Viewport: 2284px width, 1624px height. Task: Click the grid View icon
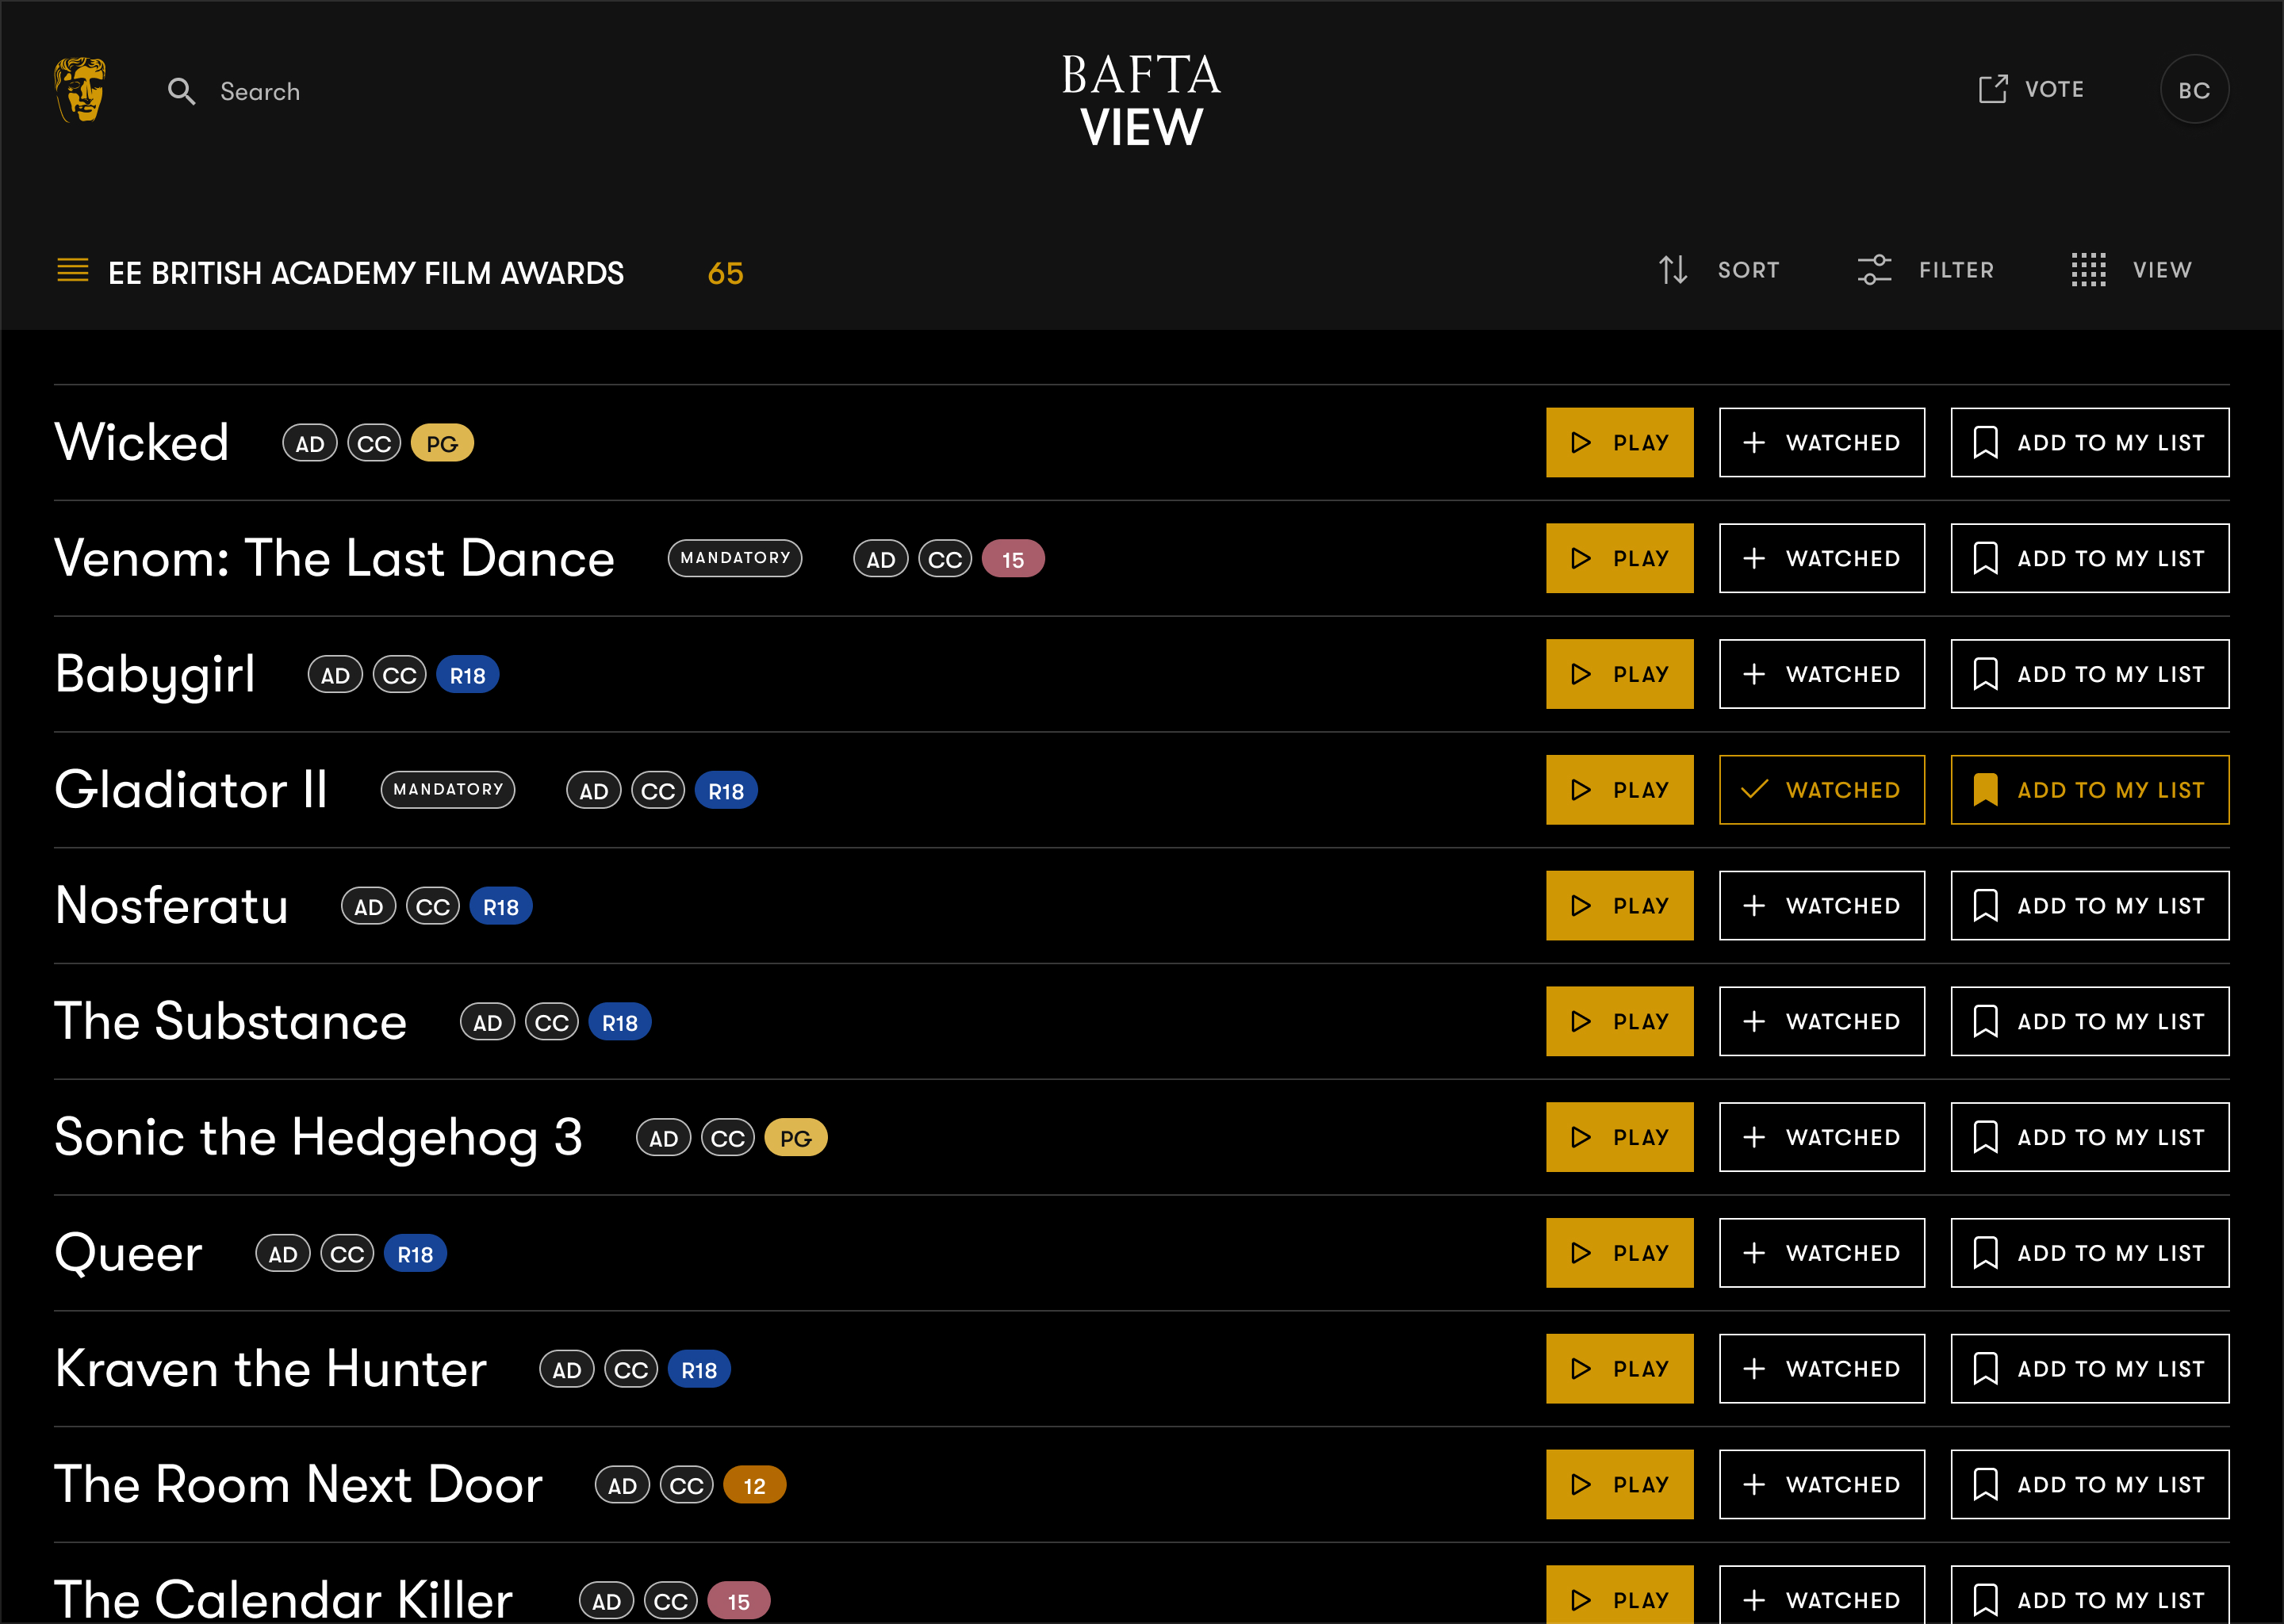[x=2088, y=270]
